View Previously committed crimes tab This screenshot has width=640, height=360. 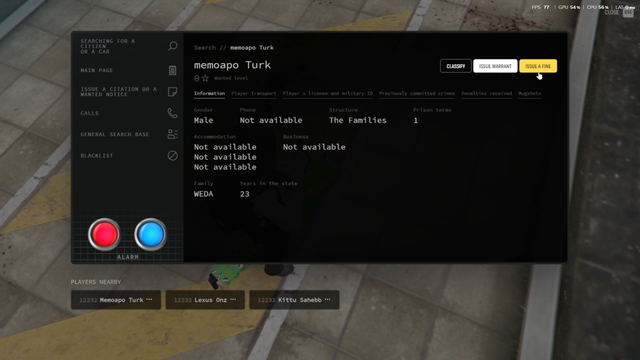[x=417, y=93]
